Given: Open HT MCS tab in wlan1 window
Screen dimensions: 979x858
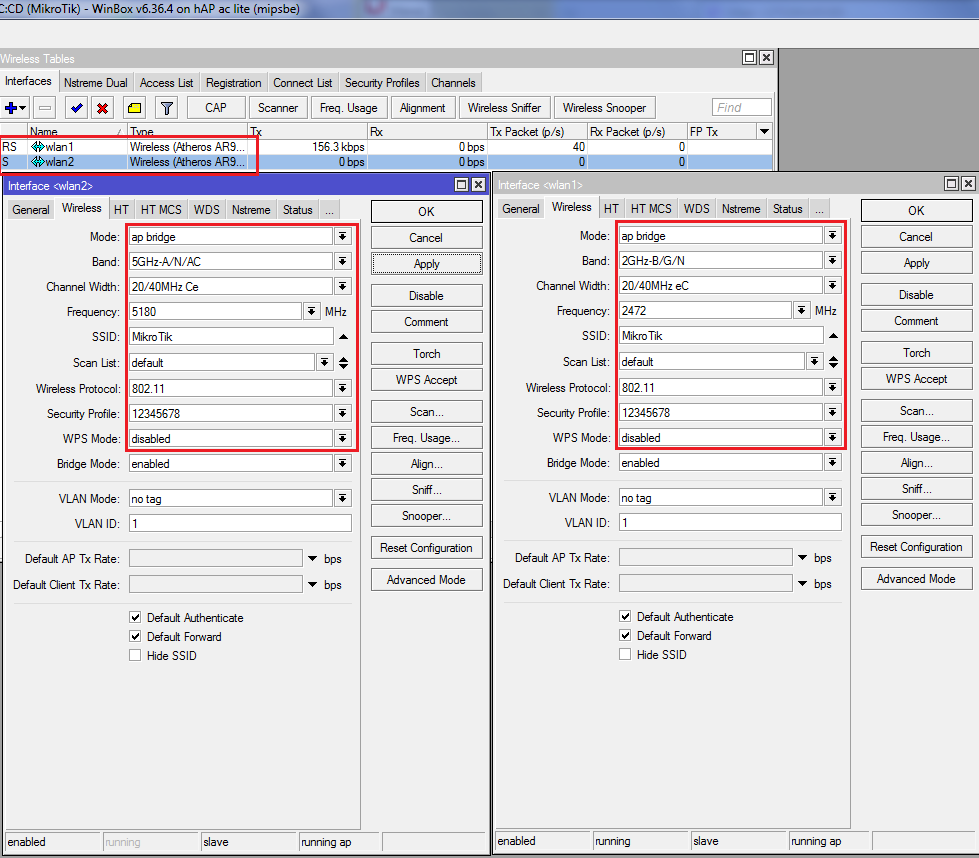Looking at the screenshot, I should tap(651, 209).
